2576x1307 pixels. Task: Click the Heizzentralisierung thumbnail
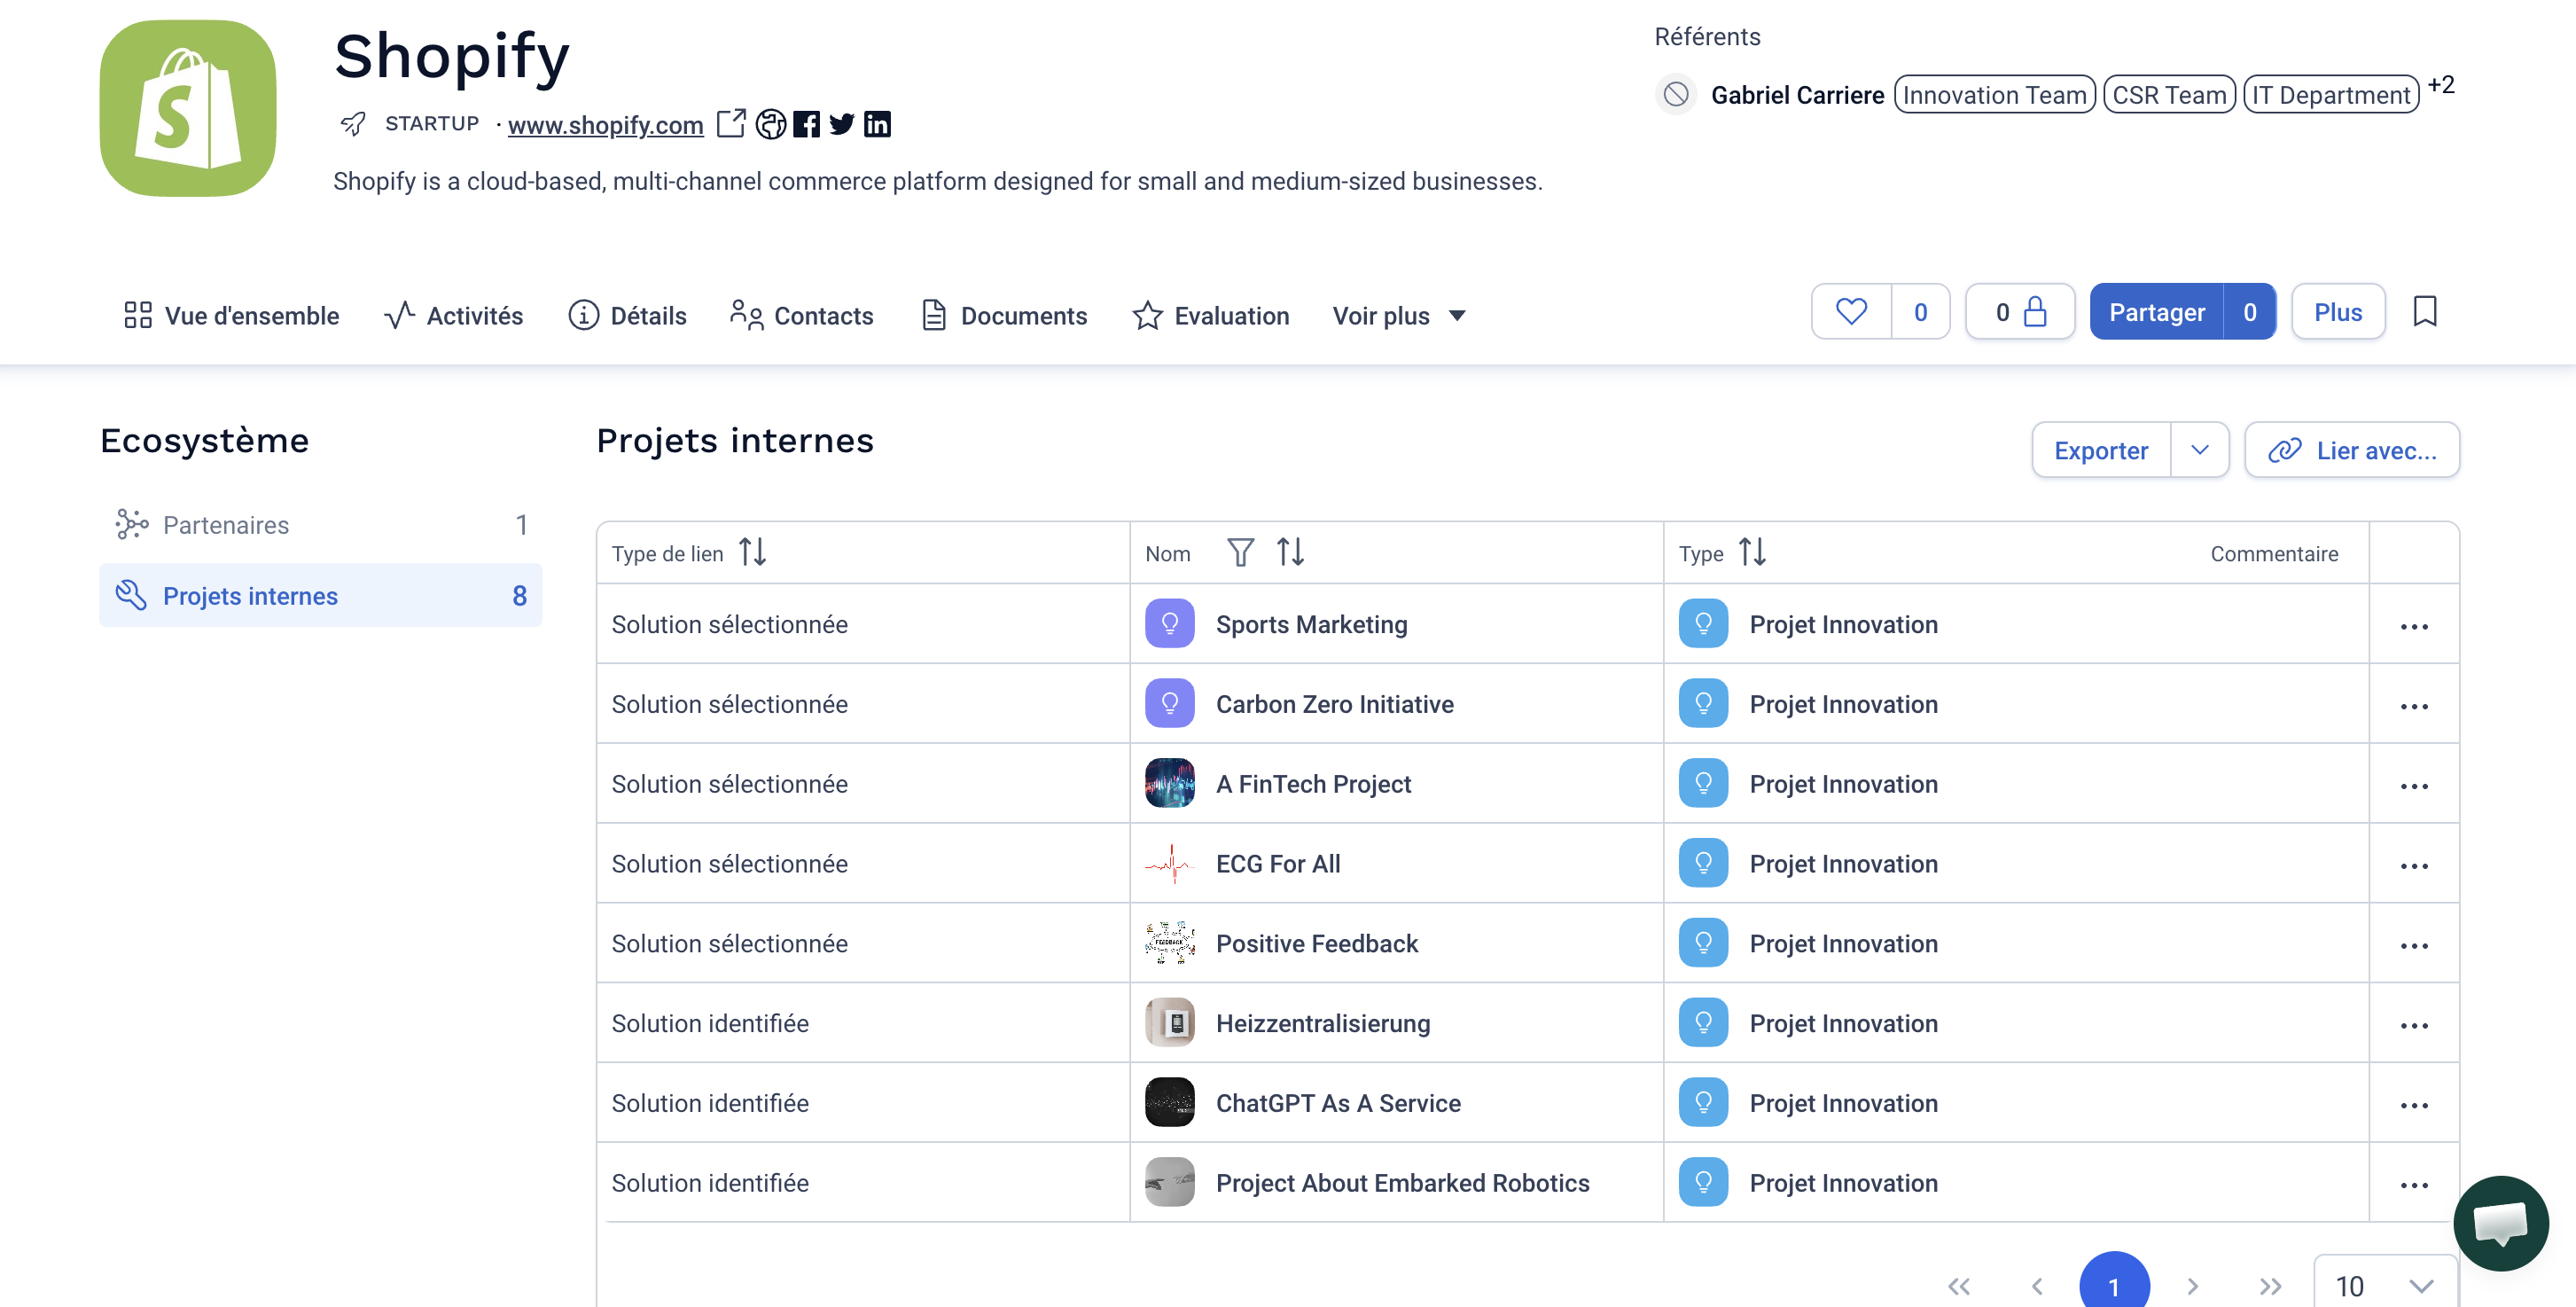1170,1024
